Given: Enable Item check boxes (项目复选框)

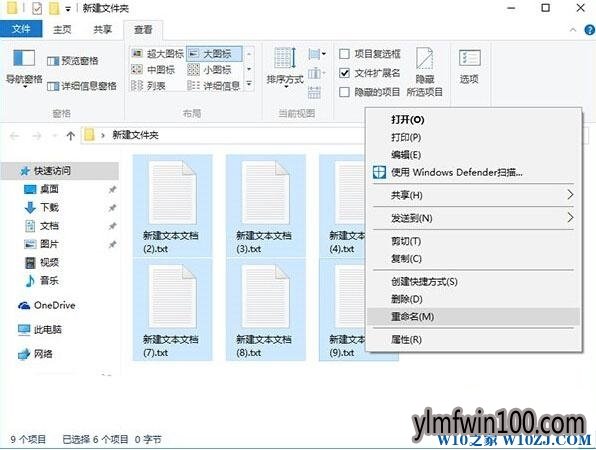Looking at the screenshot, I should coord(369,54).
